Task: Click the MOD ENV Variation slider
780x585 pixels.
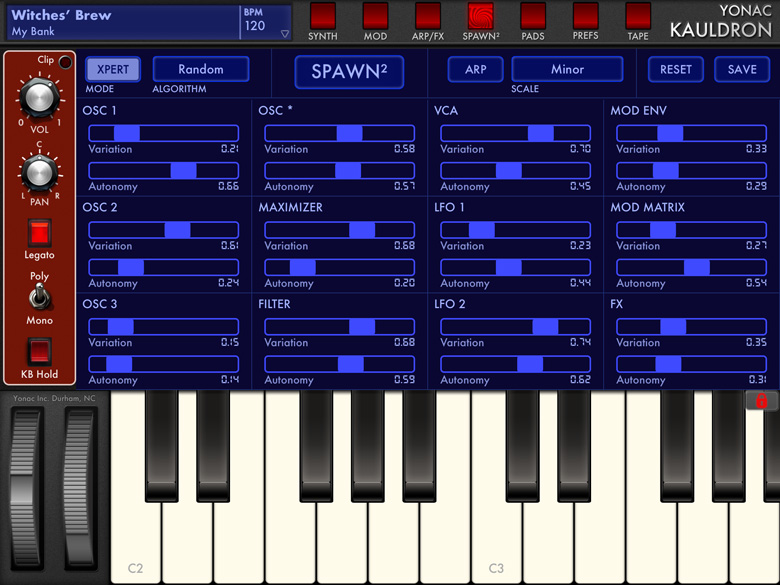Action: click(691, 133)
